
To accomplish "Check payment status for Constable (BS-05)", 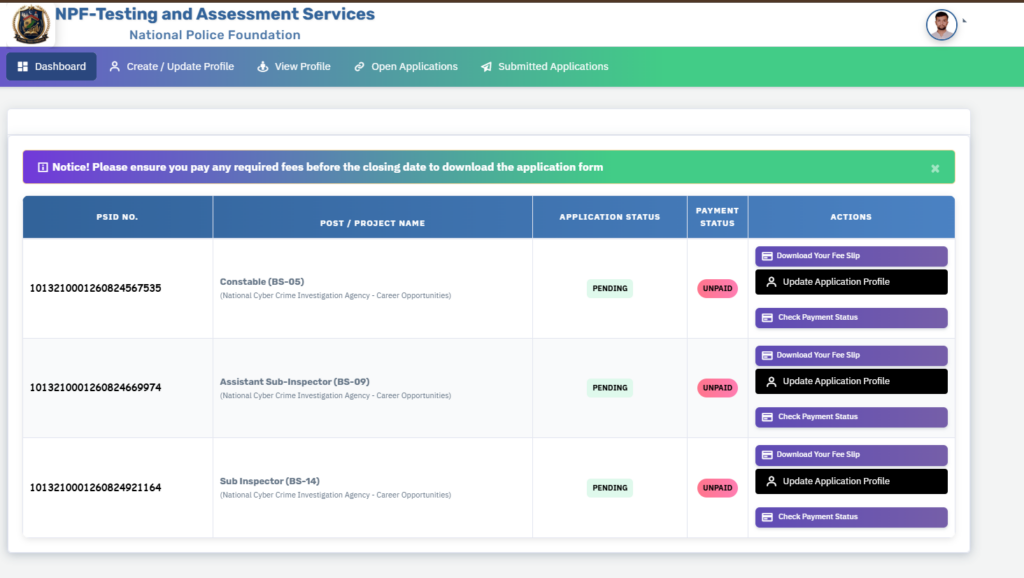I will tap(851, 317).
